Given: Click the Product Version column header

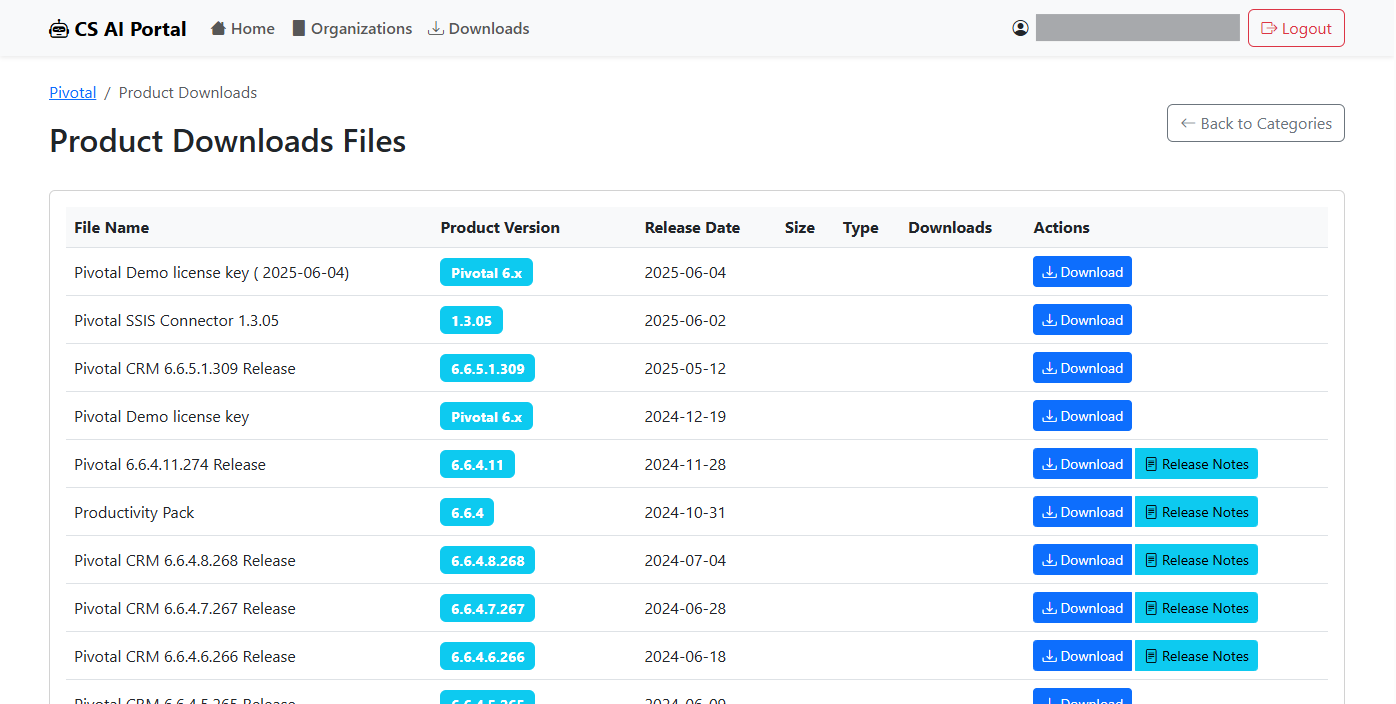Looking at the screenshot, I should pyautogui.click(x=500, y=228).
